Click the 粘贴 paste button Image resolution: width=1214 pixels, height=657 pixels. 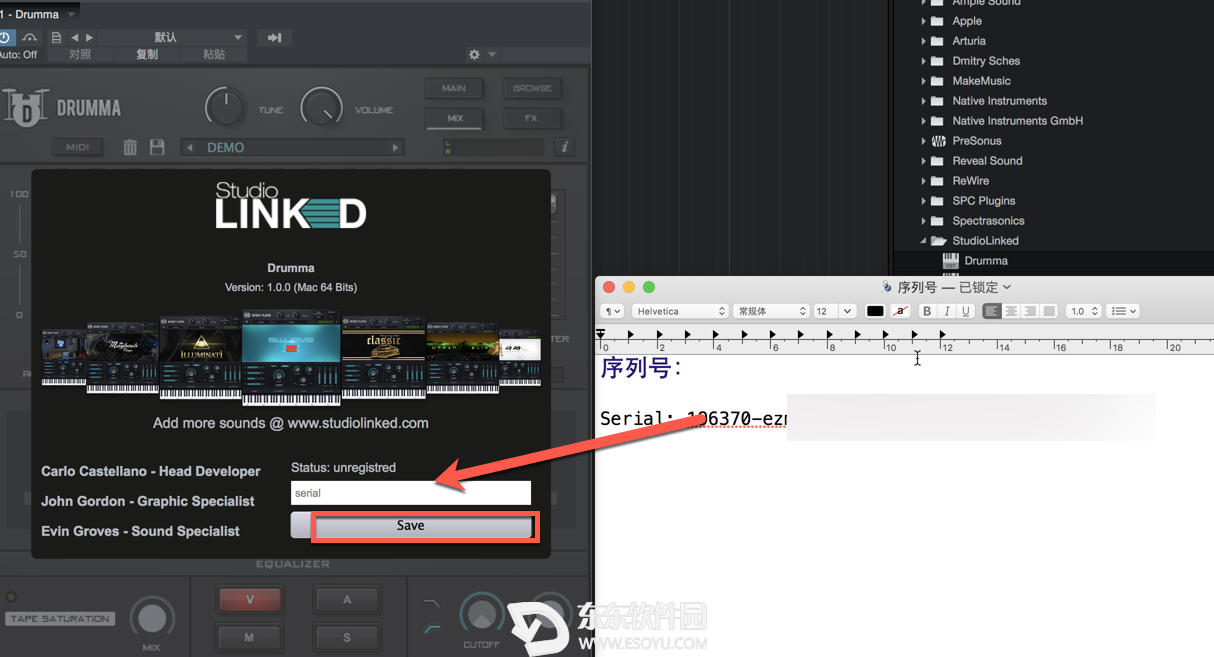tap(214, 55)
